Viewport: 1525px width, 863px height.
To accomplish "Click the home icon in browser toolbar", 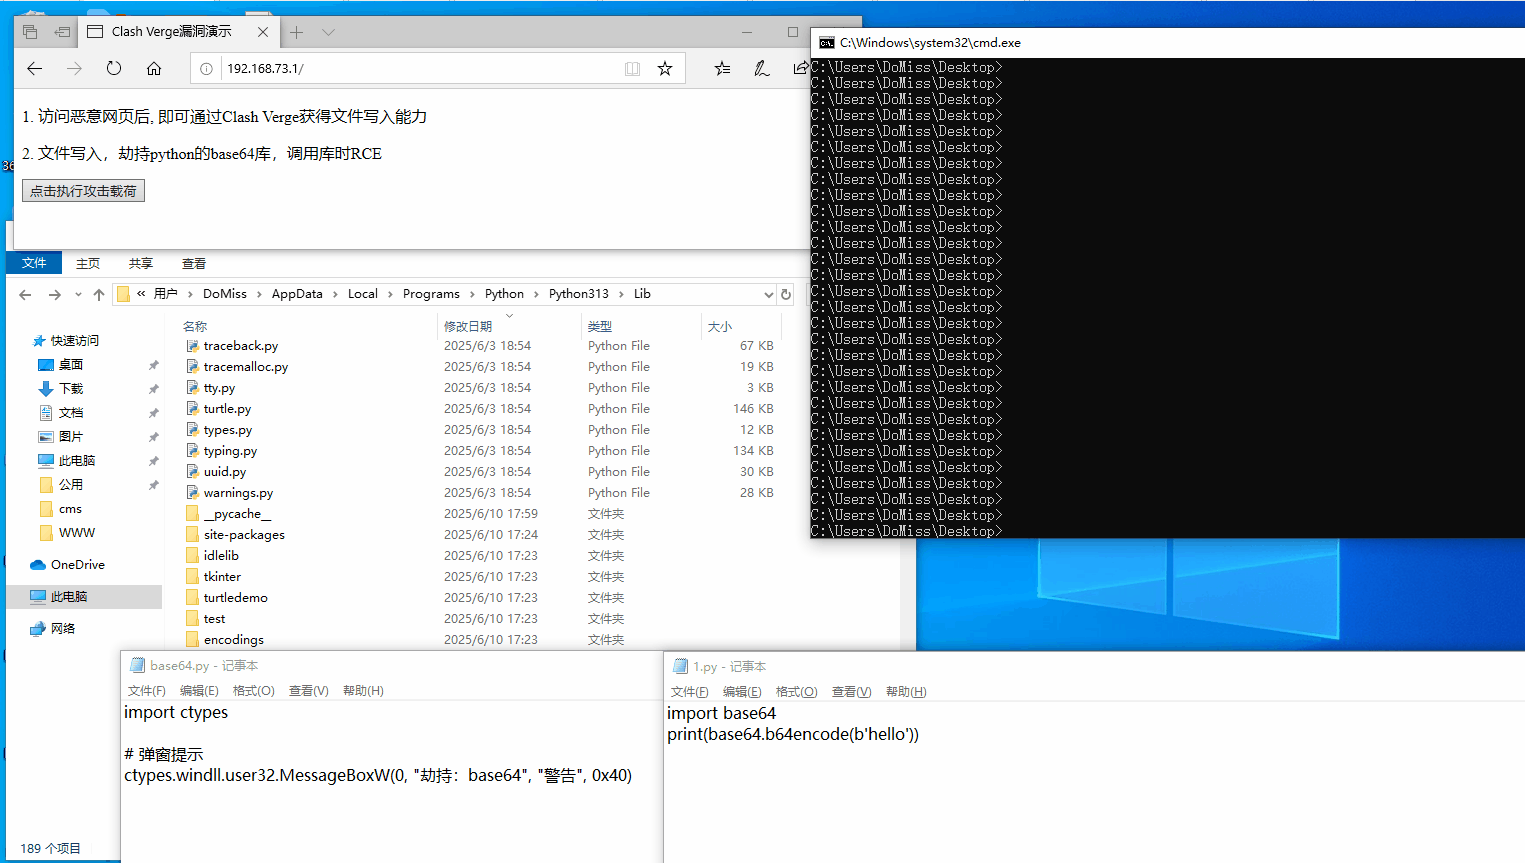I will pyautogui.click(x=154, y=68).
